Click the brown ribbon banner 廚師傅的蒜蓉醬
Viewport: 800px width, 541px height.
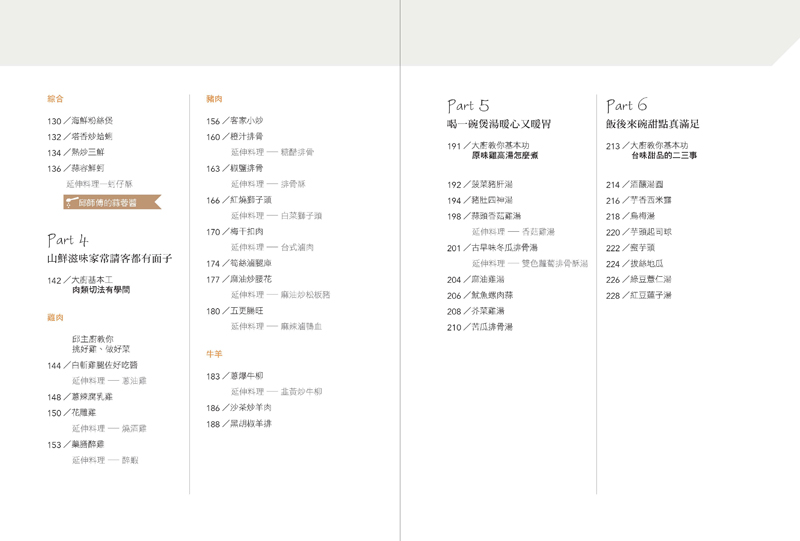pos(112,202)
